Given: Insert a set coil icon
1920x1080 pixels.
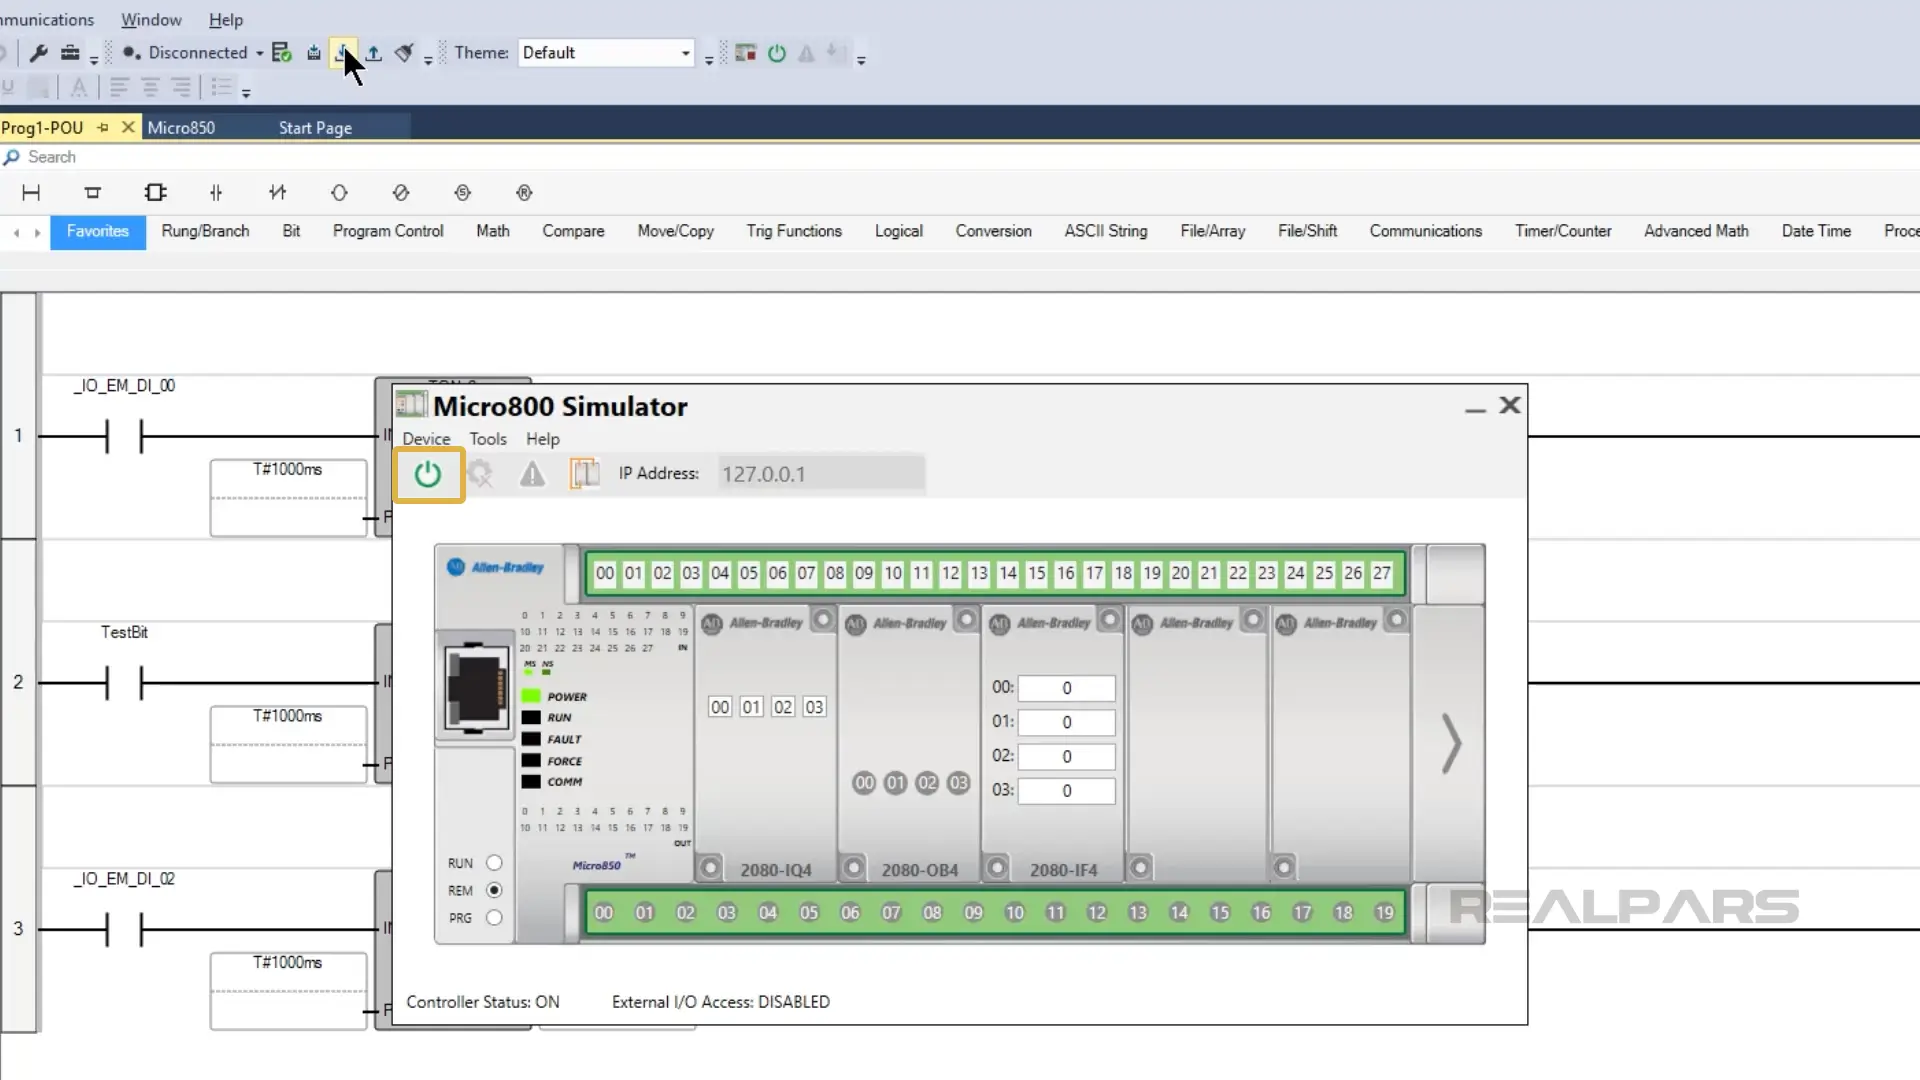Looking at the screenshot, I should [x=462, y=193].
